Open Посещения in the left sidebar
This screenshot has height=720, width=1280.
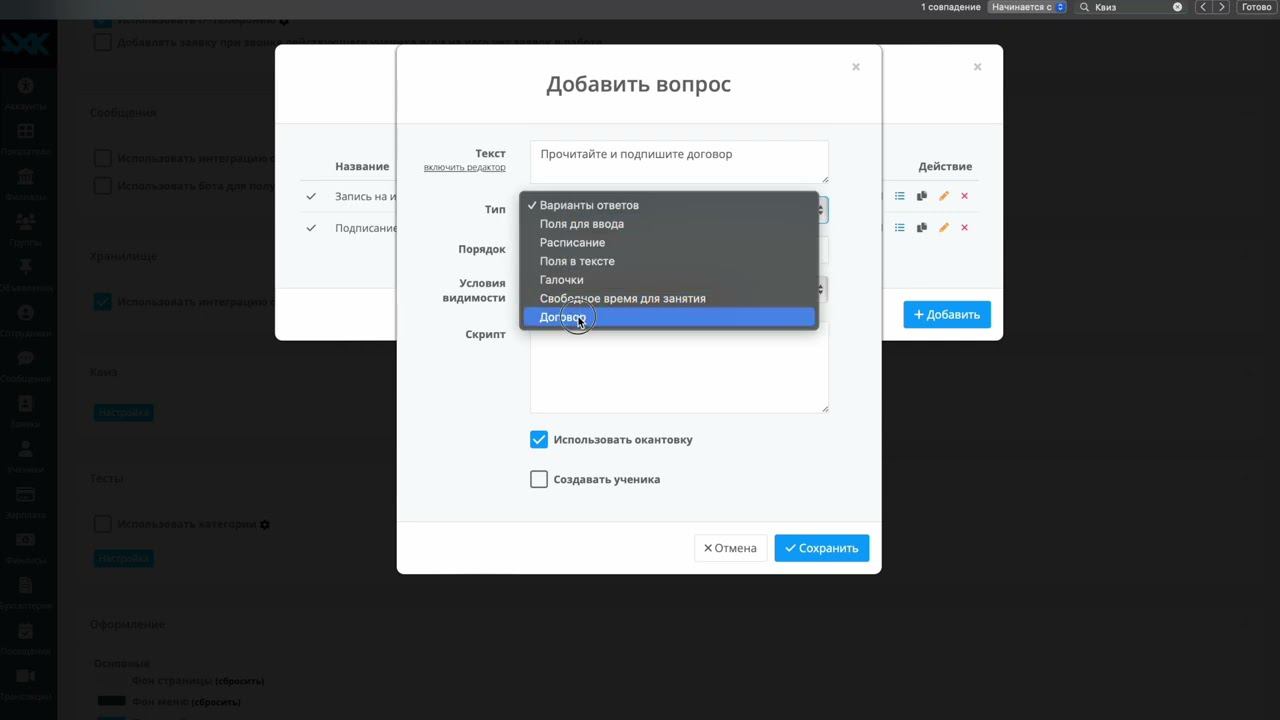26,640
